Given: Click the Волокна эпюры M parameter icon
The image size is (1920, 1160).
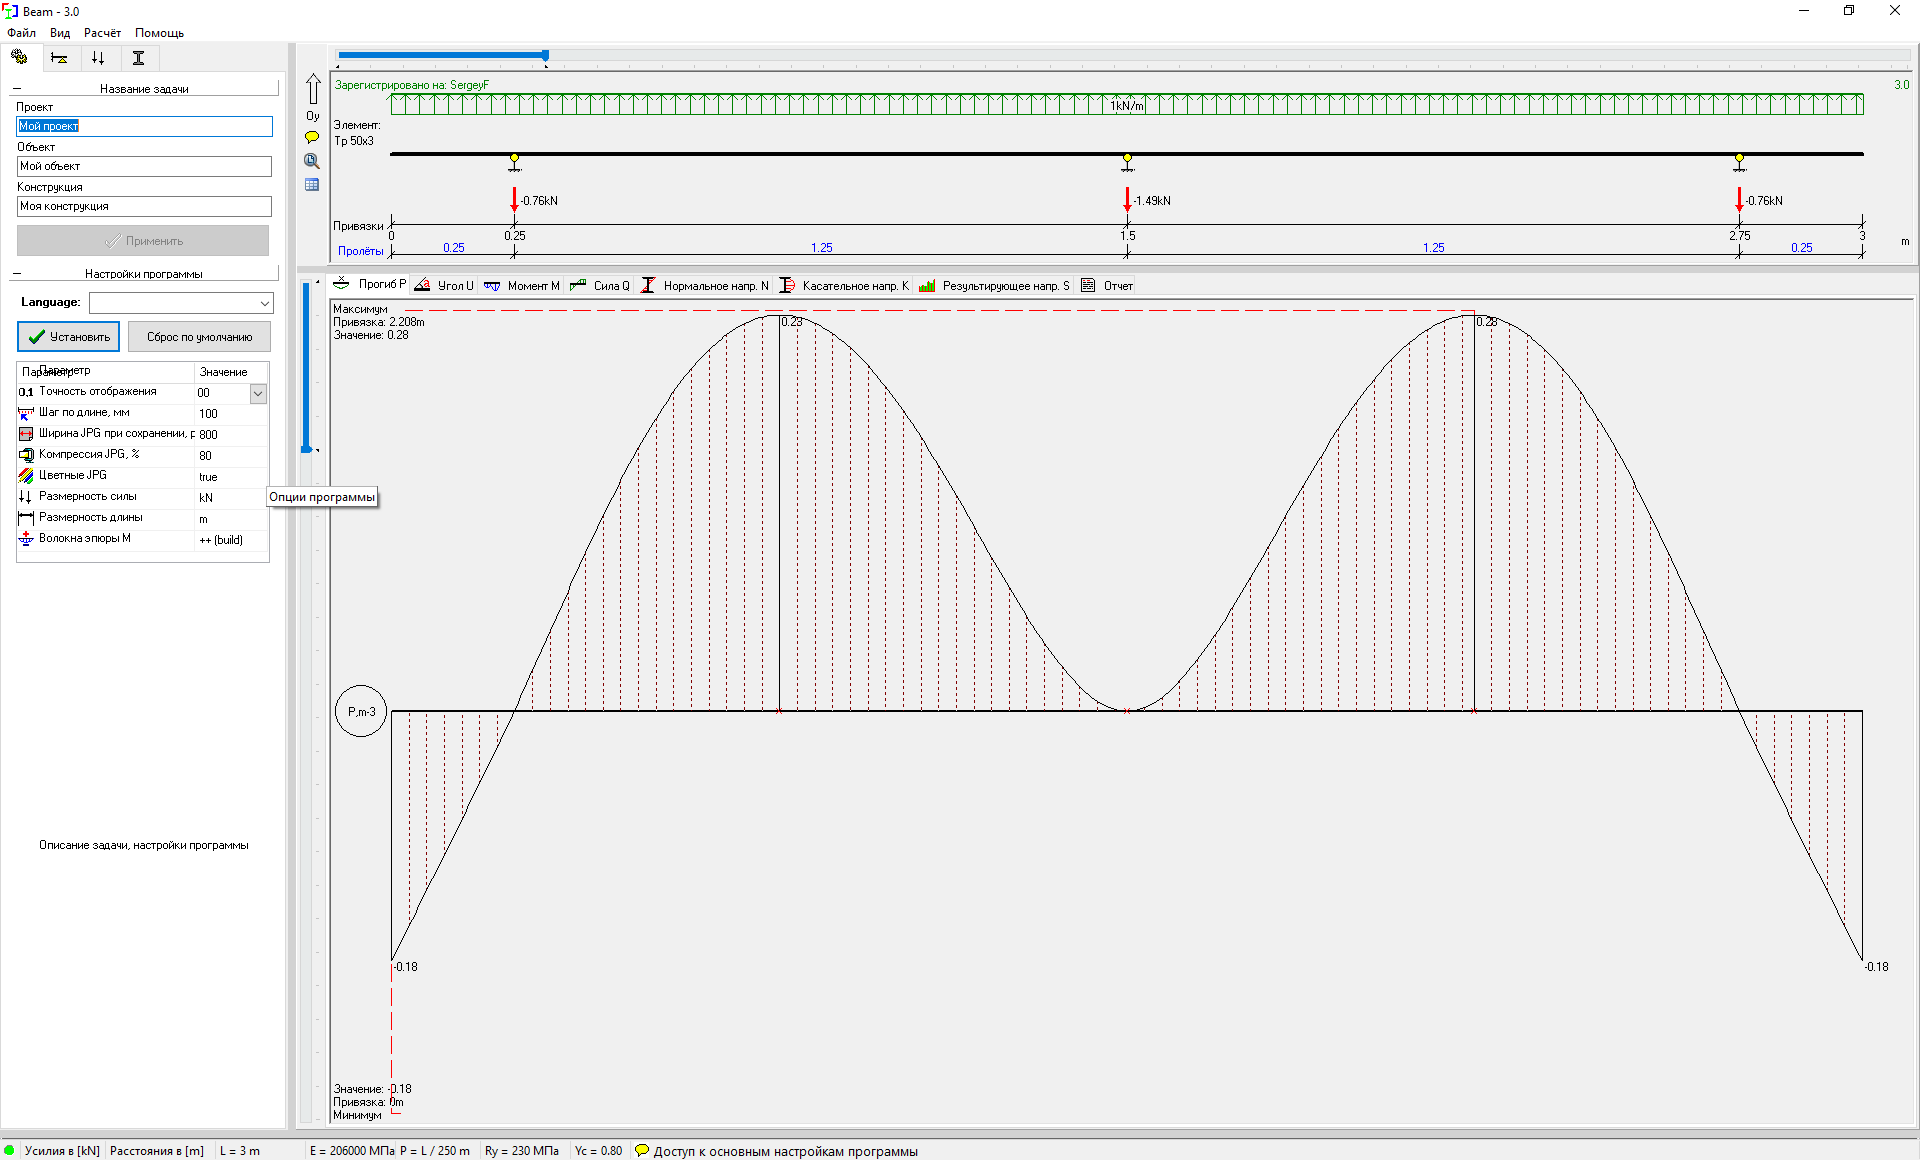Looking at the screenshot, I should pyautogui.click(x=26, y=539).
